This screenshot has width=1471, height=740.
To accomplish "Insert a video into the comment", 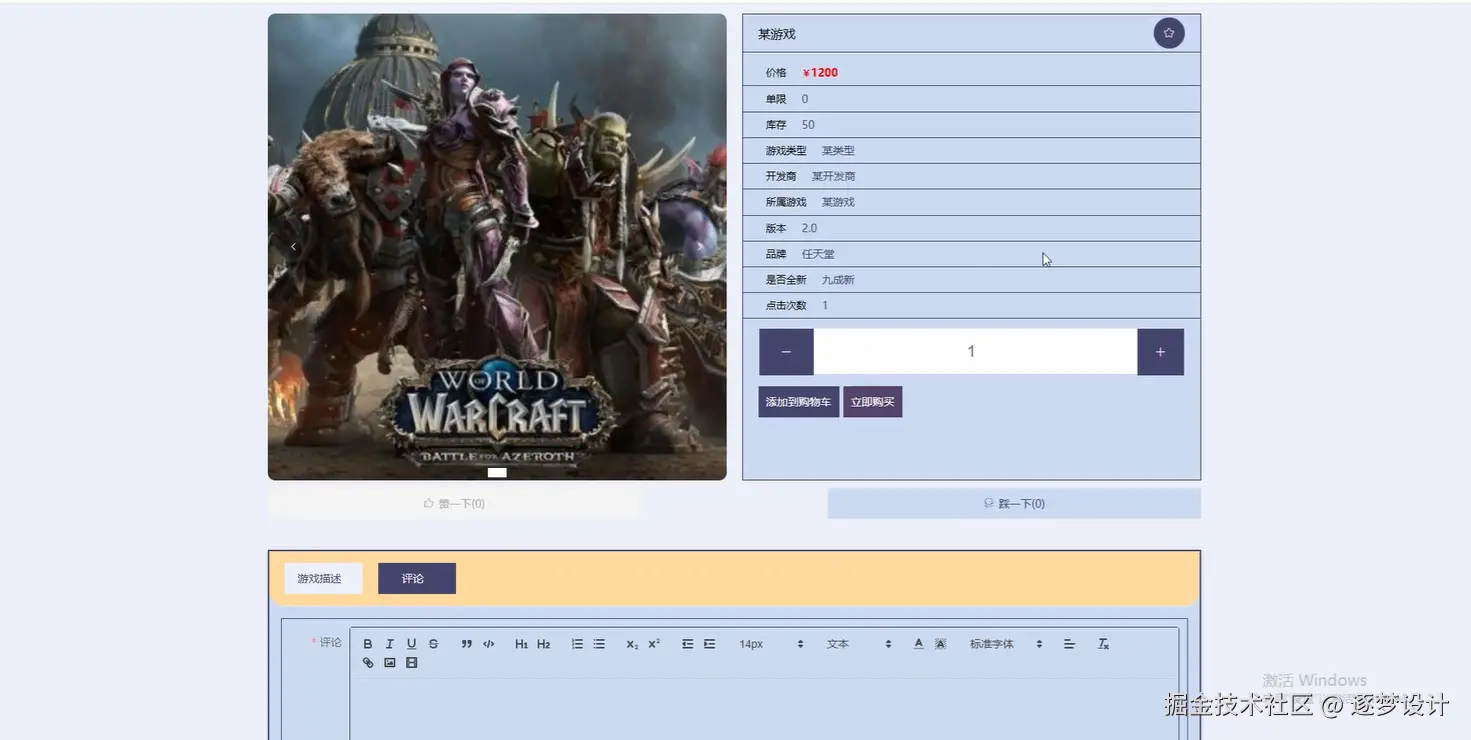I will 411,663.
